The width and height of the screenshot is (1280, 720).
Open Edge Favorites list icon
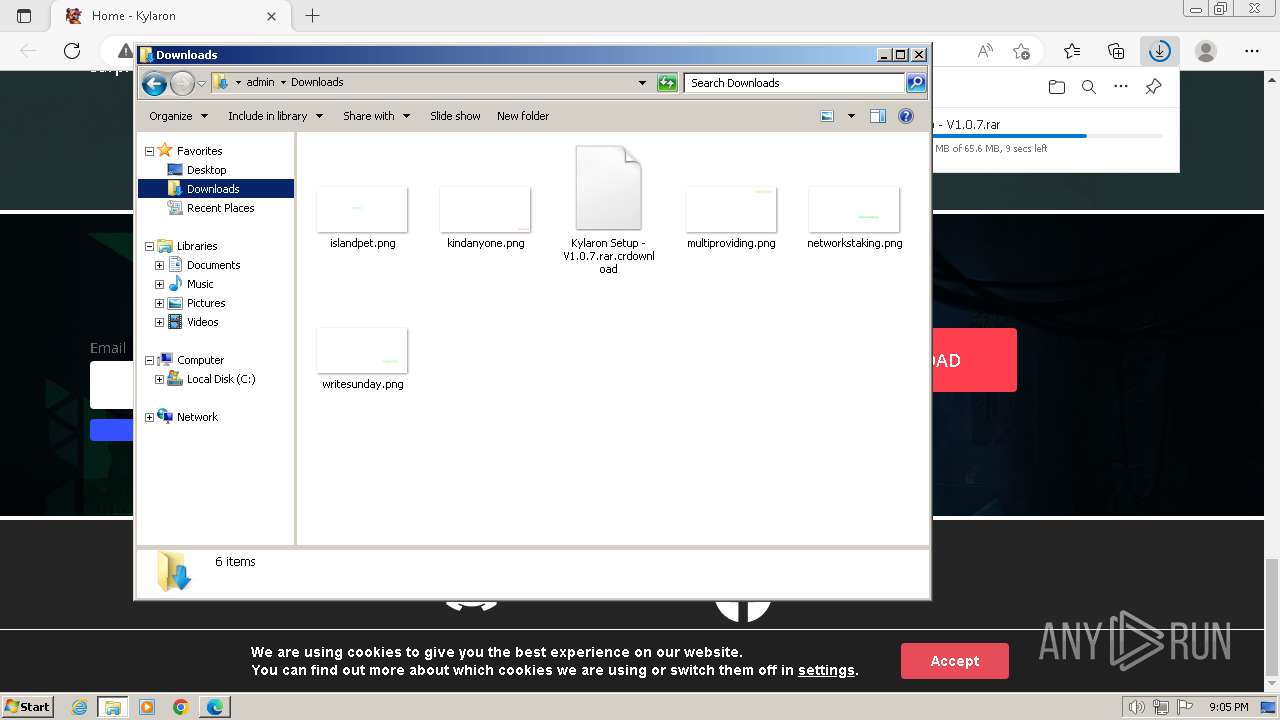[x=1072, y=51]
